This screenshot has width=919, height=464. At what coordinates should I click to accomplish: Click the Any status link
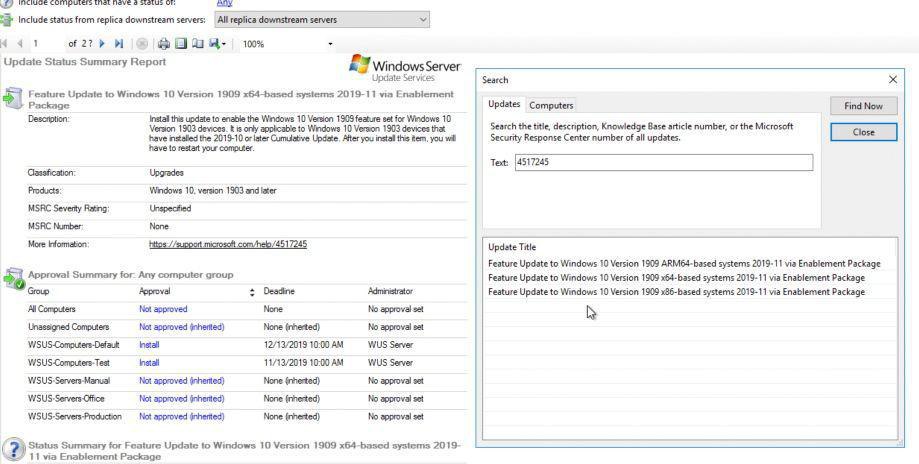224,3
